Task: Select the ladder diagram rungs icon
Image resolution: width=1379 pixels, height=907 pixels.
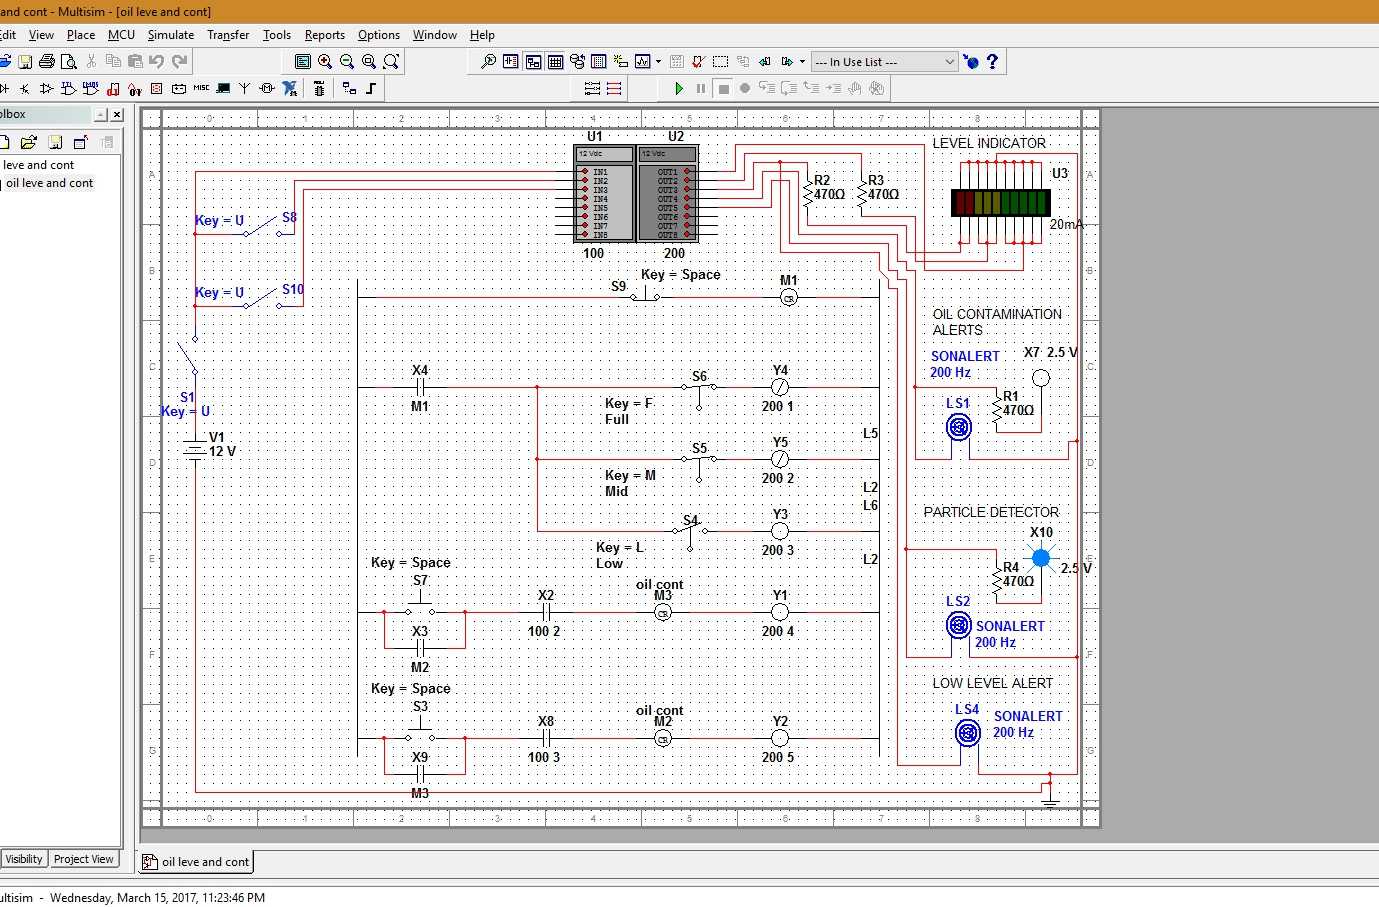Action: pyautogui.click(x=614, y=88)
